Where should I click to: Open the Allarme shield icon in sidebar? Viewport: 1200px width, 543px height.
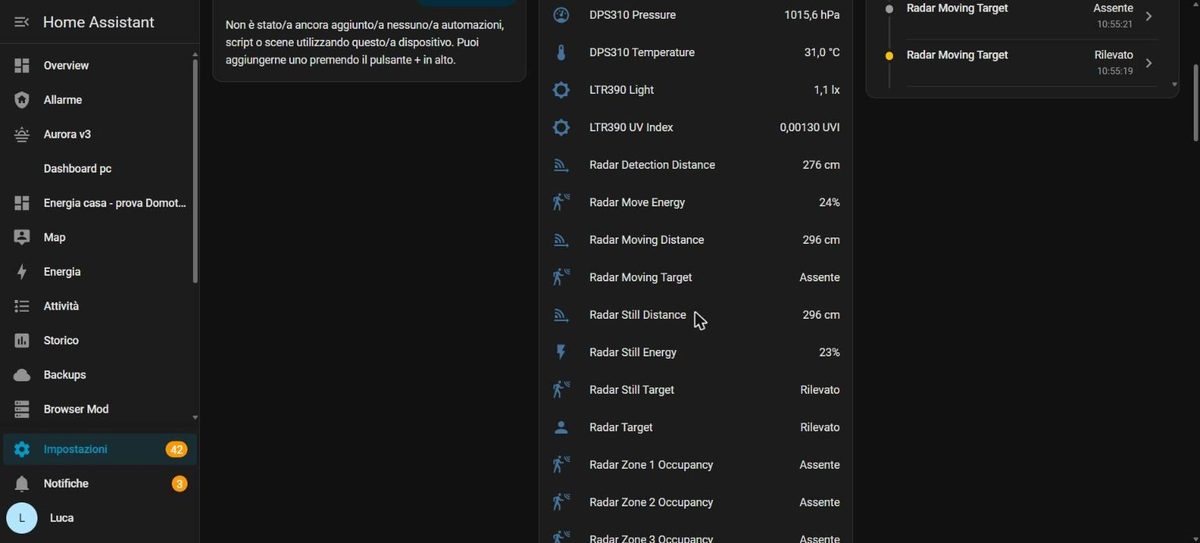coord(22,100)
